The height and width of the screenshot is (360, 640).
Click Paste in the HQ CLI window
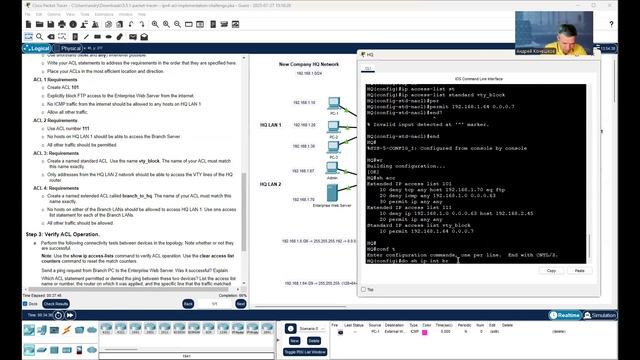click(x=580, y=271)
